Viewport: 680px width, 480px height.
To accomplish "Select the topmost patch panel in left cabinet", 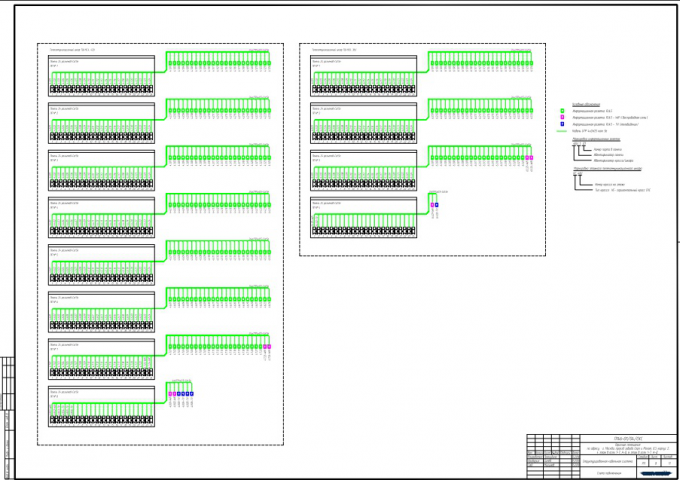I will (101, 76).
